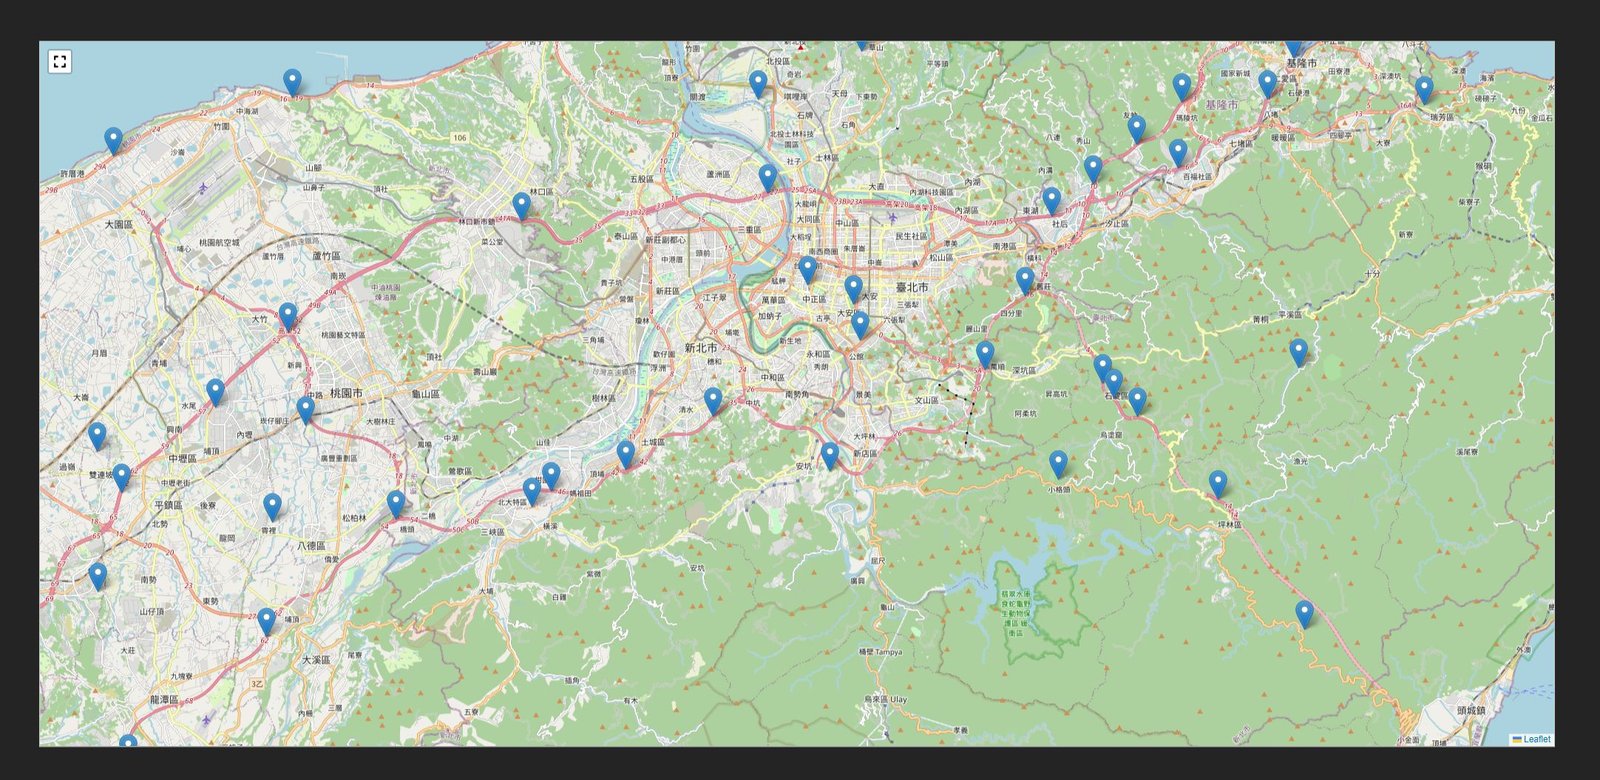Select the marker above 萬華區 by the river
This screenshot has height=780, width=1600.
tap(808, 271)
